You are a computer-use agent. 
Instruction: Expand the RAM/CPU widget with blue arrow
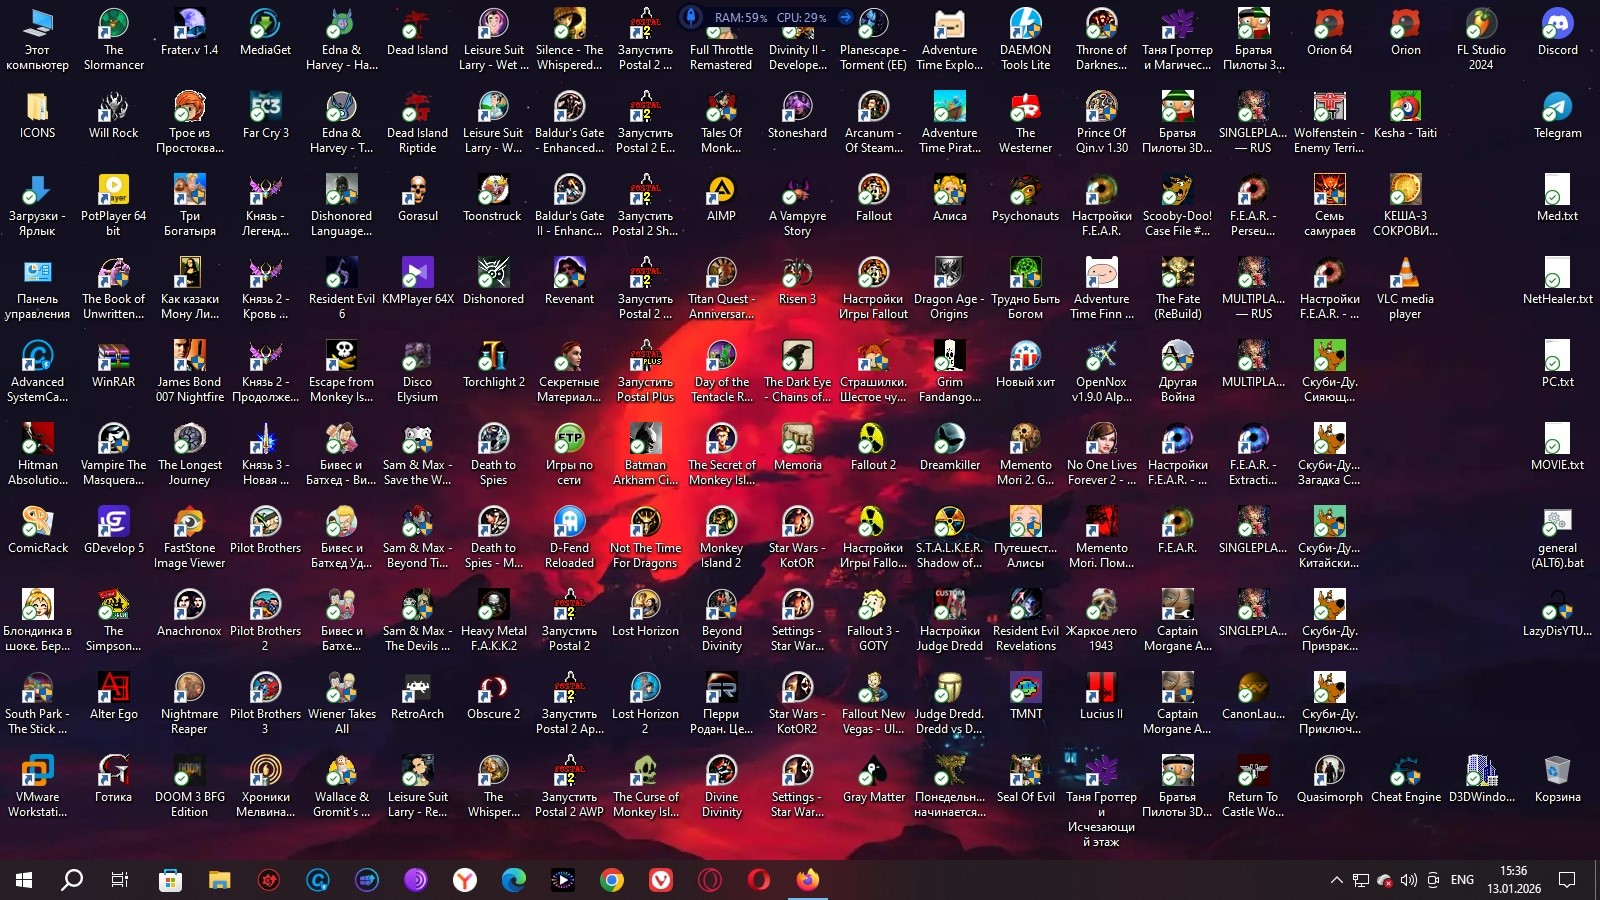(845, 17)
